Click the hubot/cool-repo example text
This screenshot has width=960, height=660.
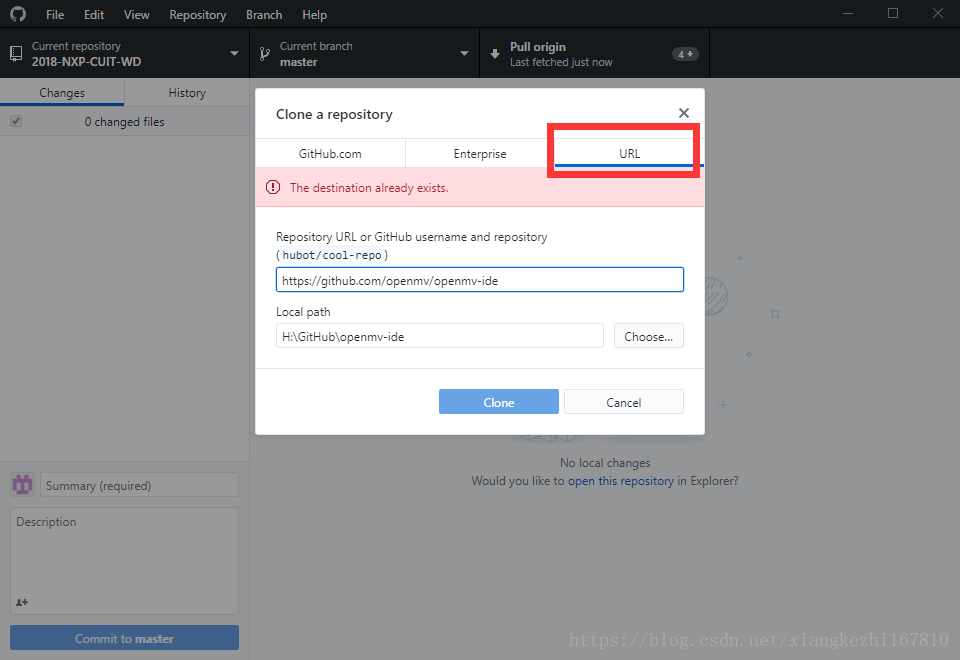point(332,255)
